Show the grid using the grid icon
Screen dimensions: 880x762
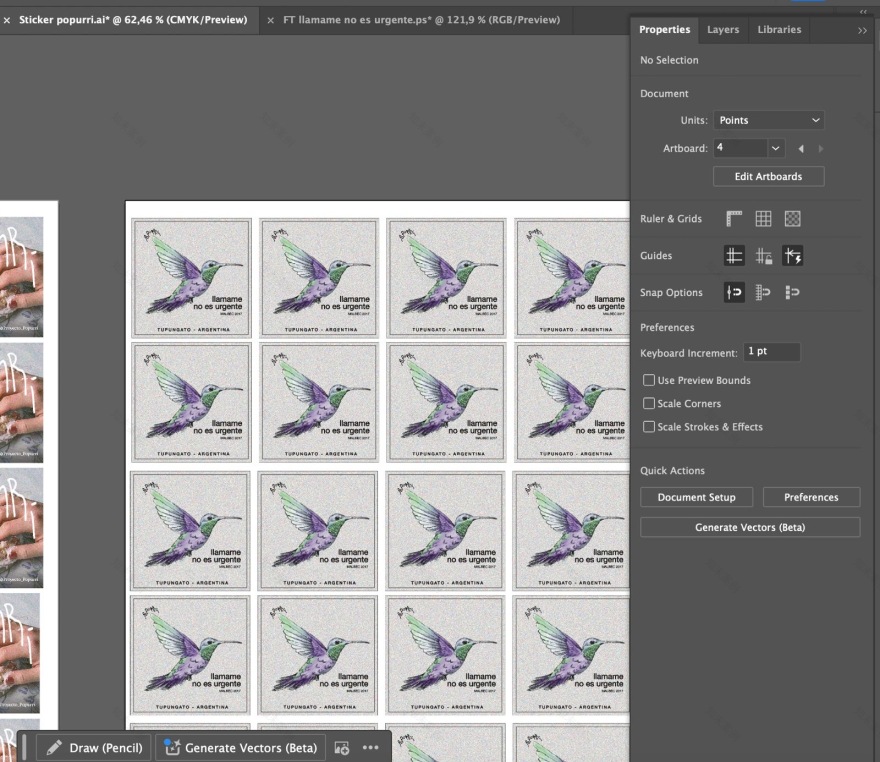click(765, 219)
